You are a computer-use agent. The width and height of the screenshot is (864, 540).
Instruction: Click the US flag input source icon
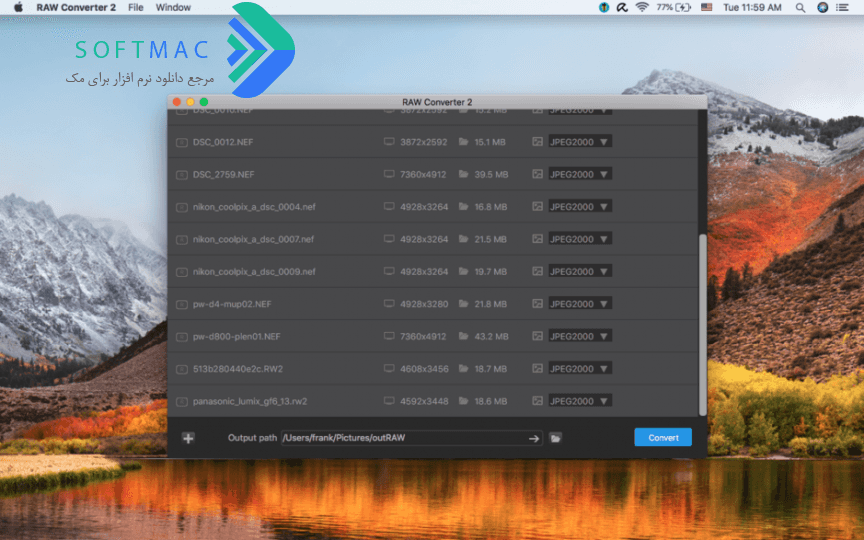[706, 7]
